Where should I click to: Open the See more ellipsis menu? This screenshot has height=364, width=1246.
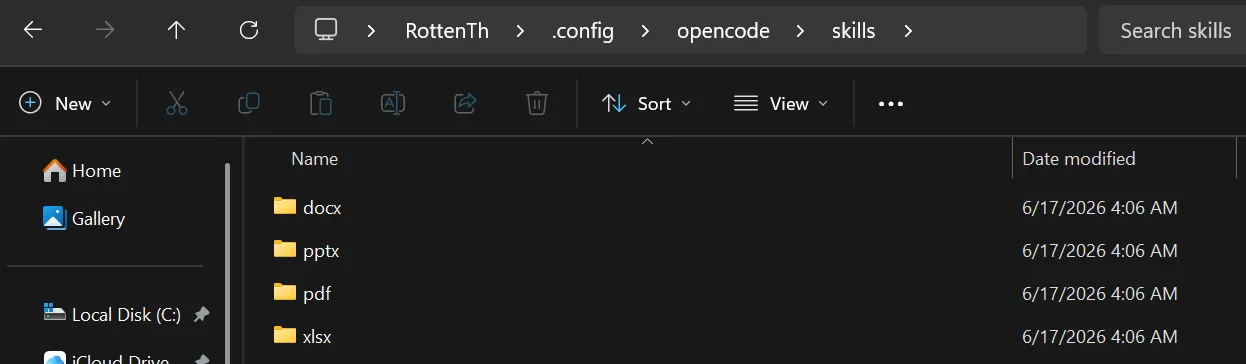pos(890,103)
